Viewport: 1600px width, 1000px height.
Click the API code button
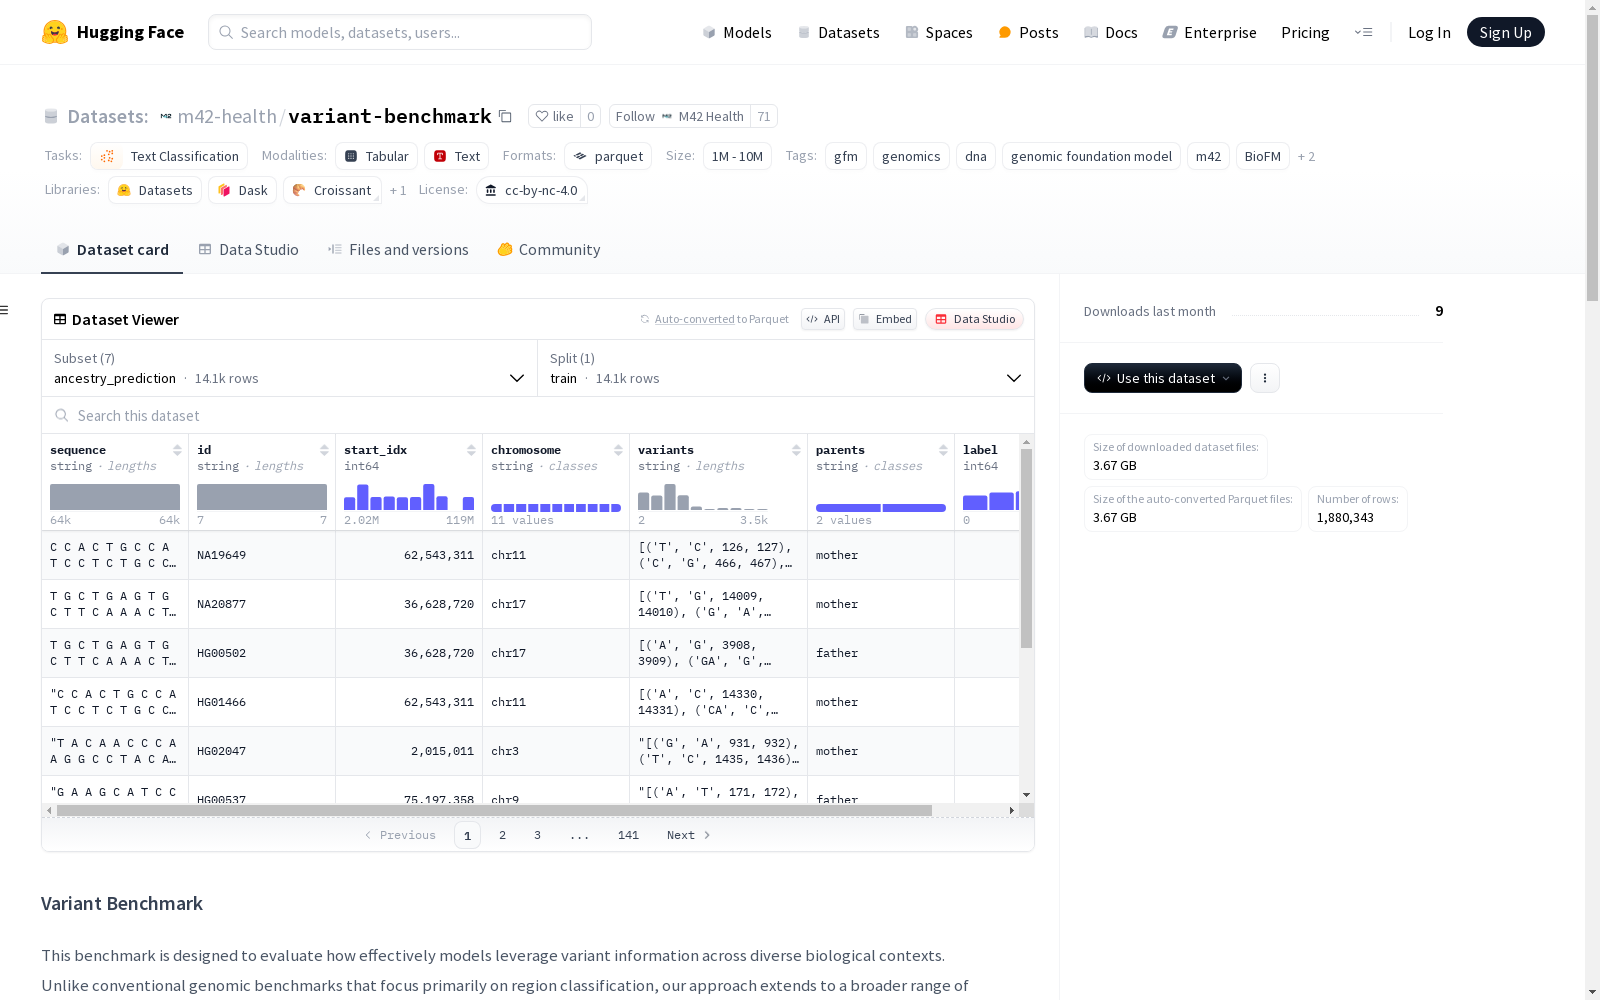tap(823, 319)
